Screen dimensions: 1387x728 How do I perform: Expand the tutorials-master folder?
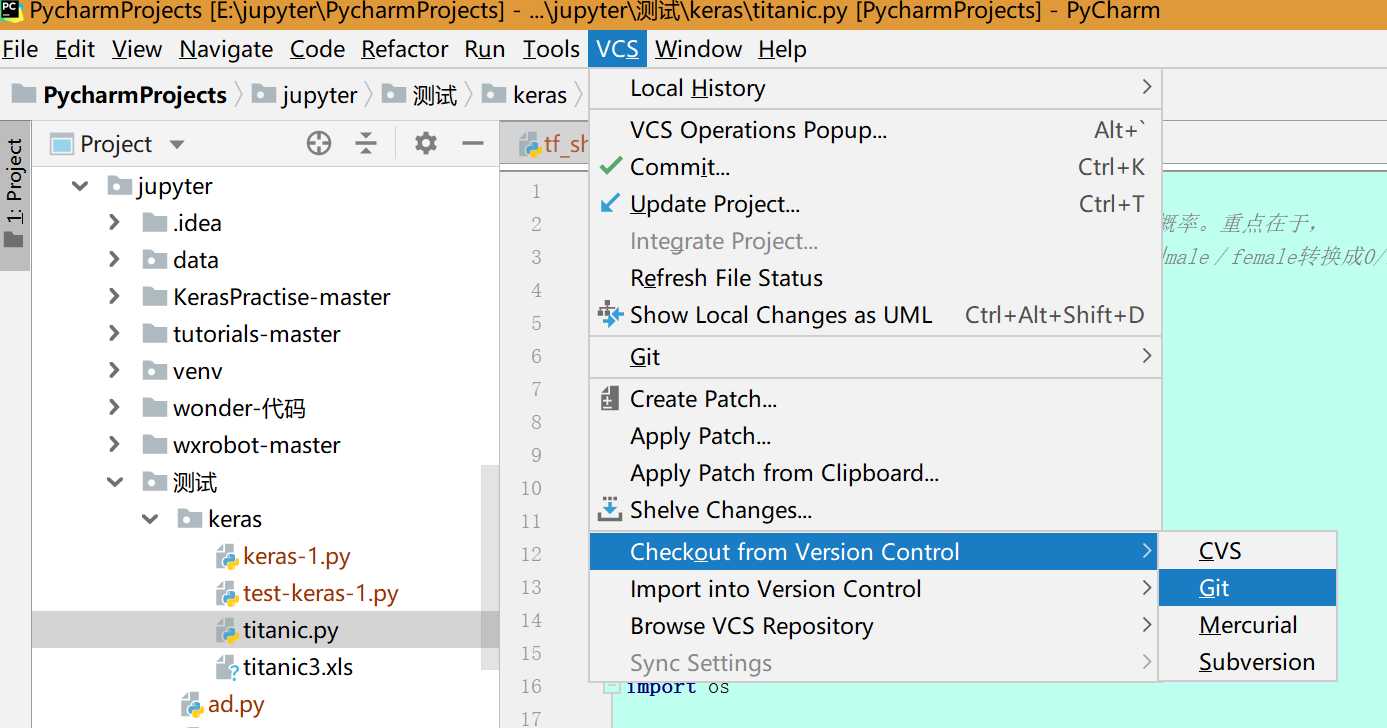115,334
